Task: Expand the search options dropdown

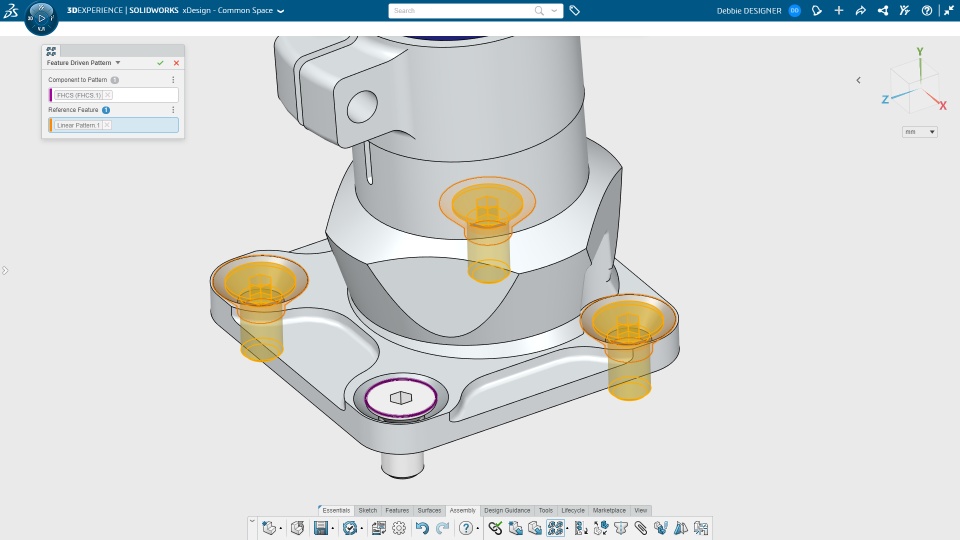Action: tap(554, 10)
